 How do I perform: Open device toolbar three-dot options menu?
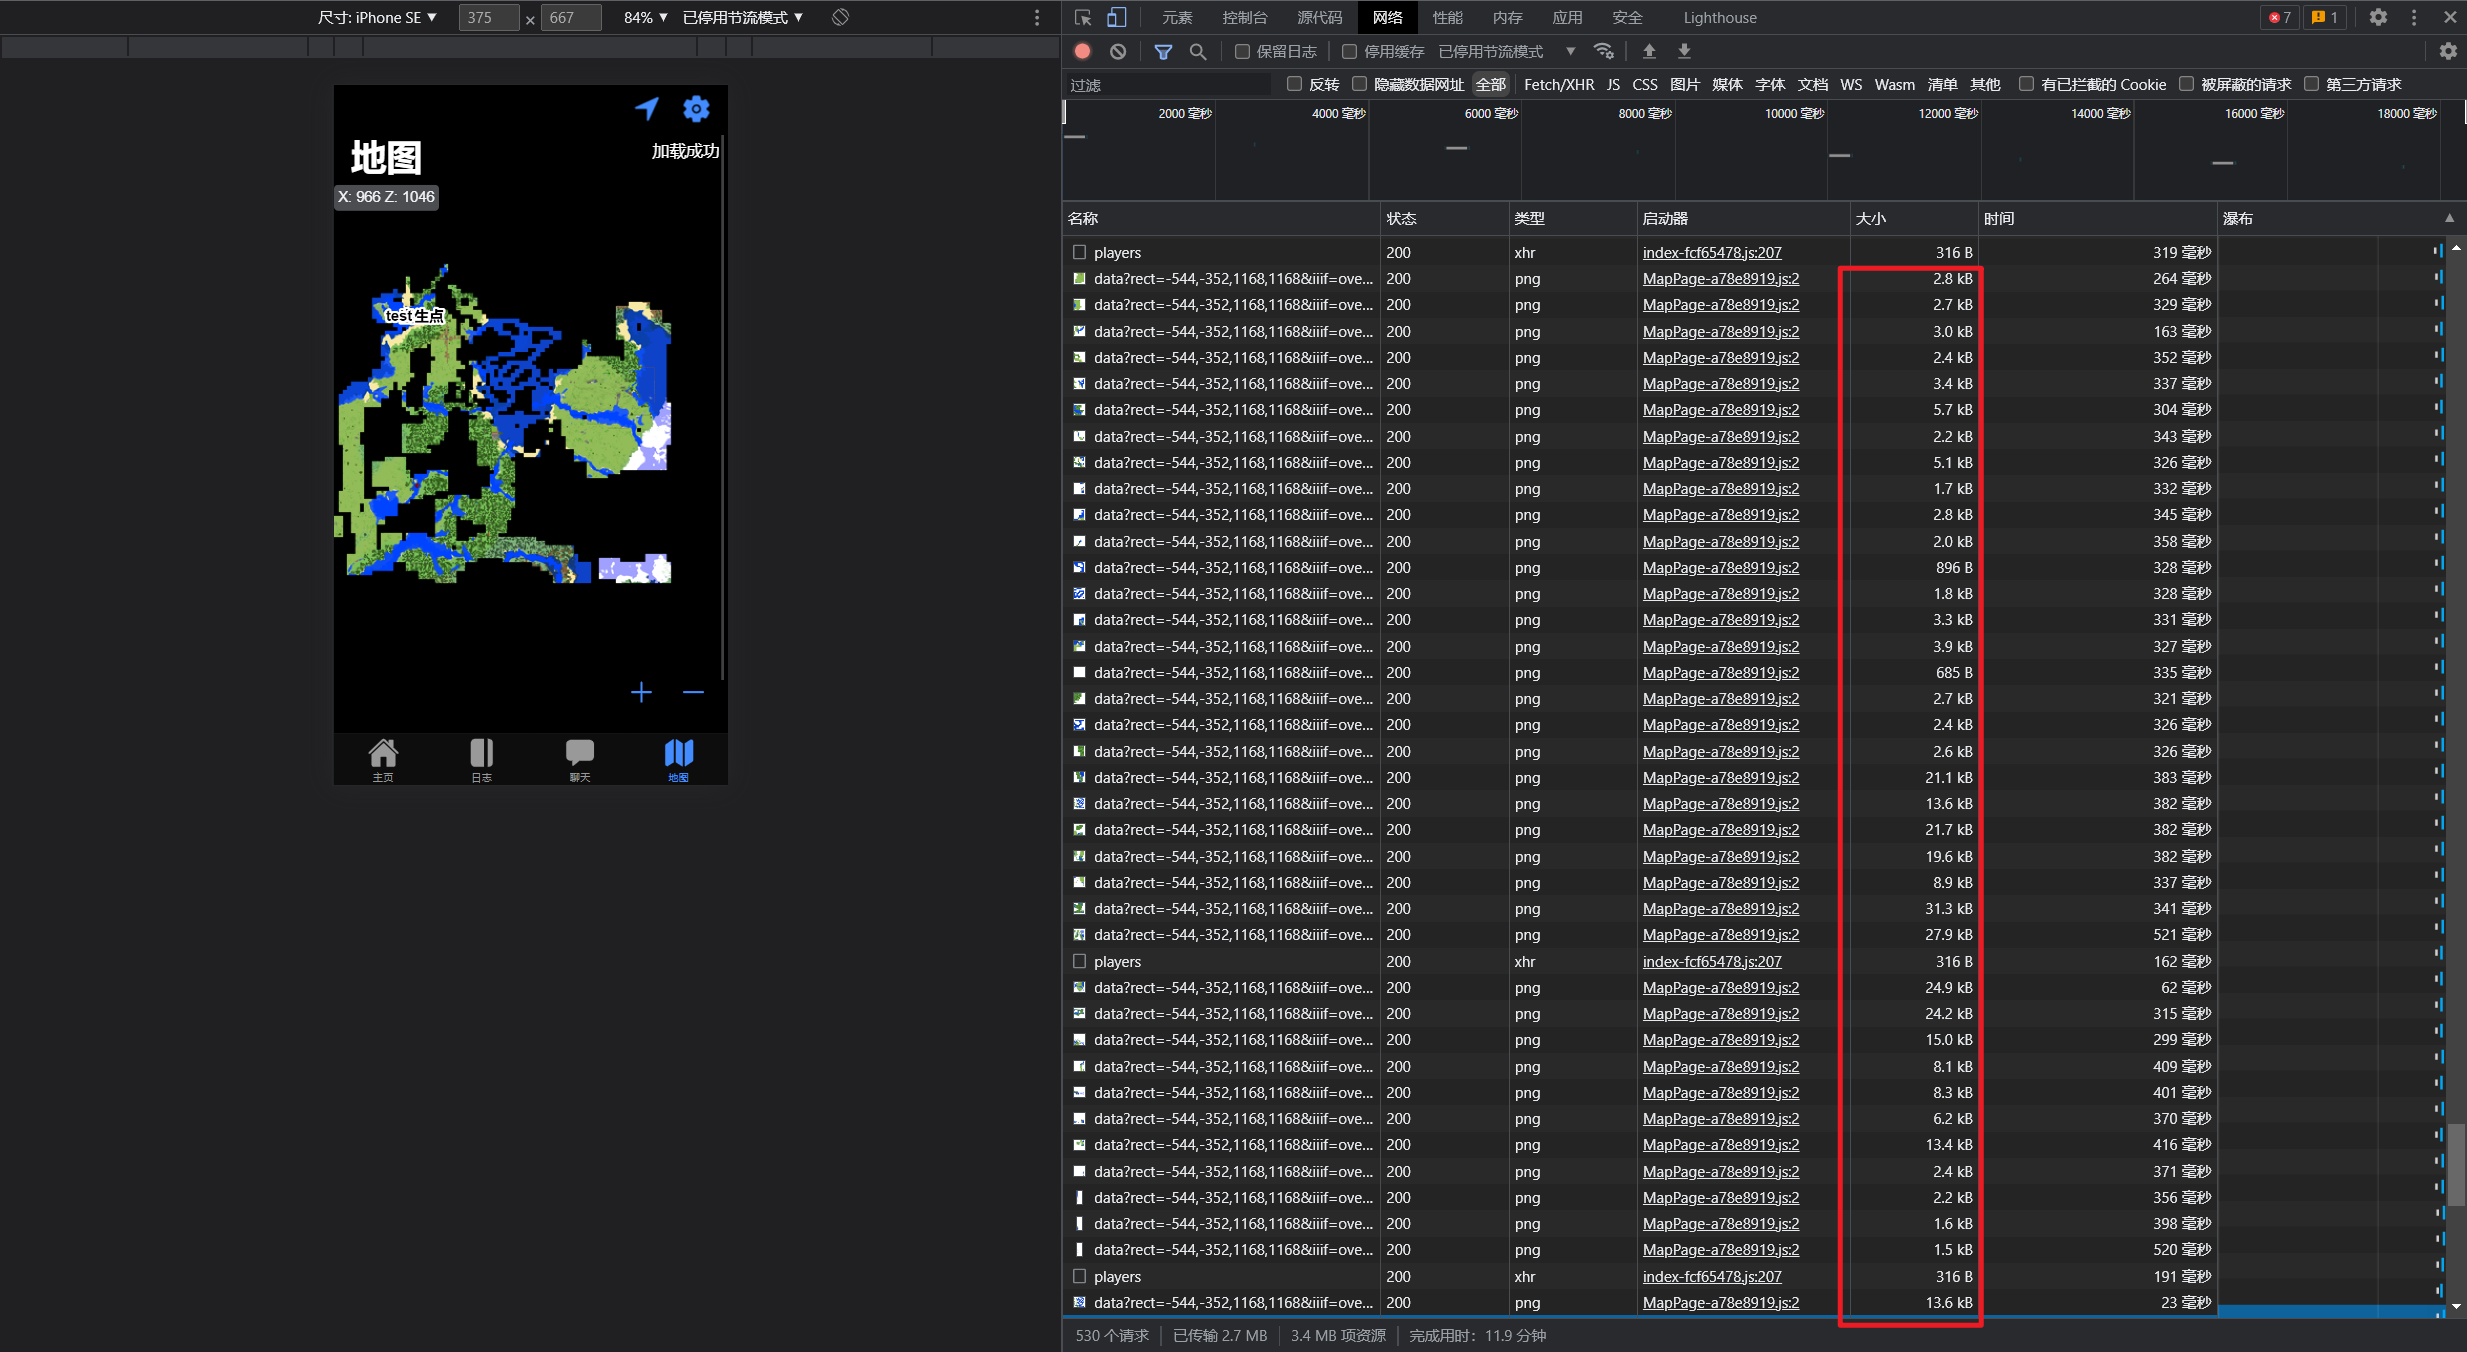click(1037, 17)
